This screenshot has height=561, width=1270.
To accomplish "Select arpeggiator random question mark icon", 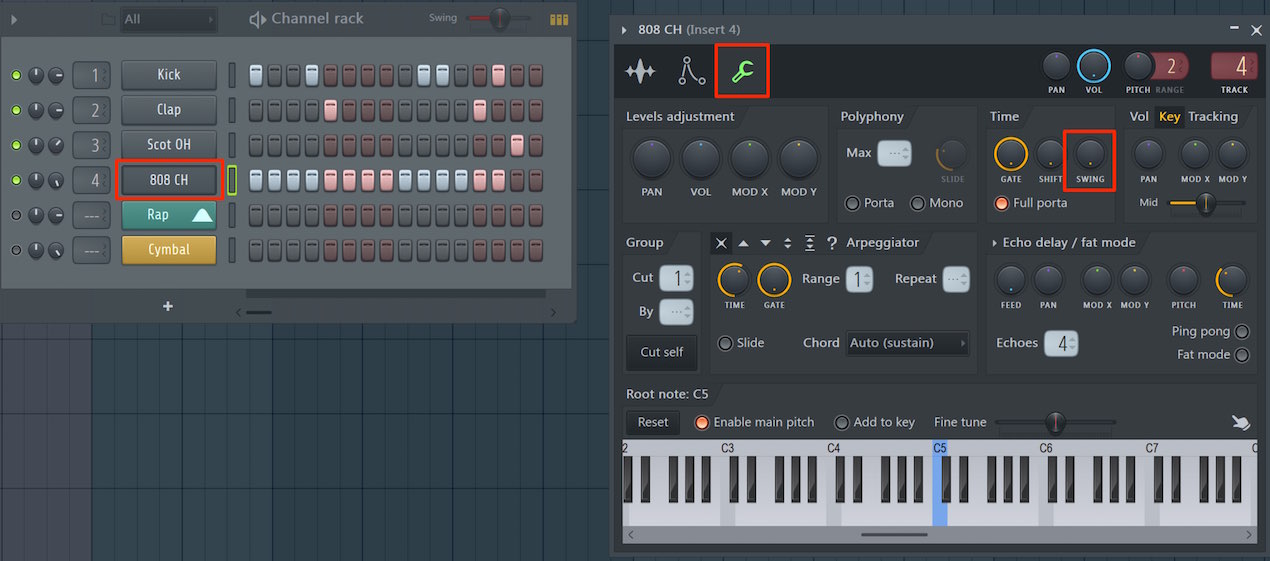I will pos(831,243).
